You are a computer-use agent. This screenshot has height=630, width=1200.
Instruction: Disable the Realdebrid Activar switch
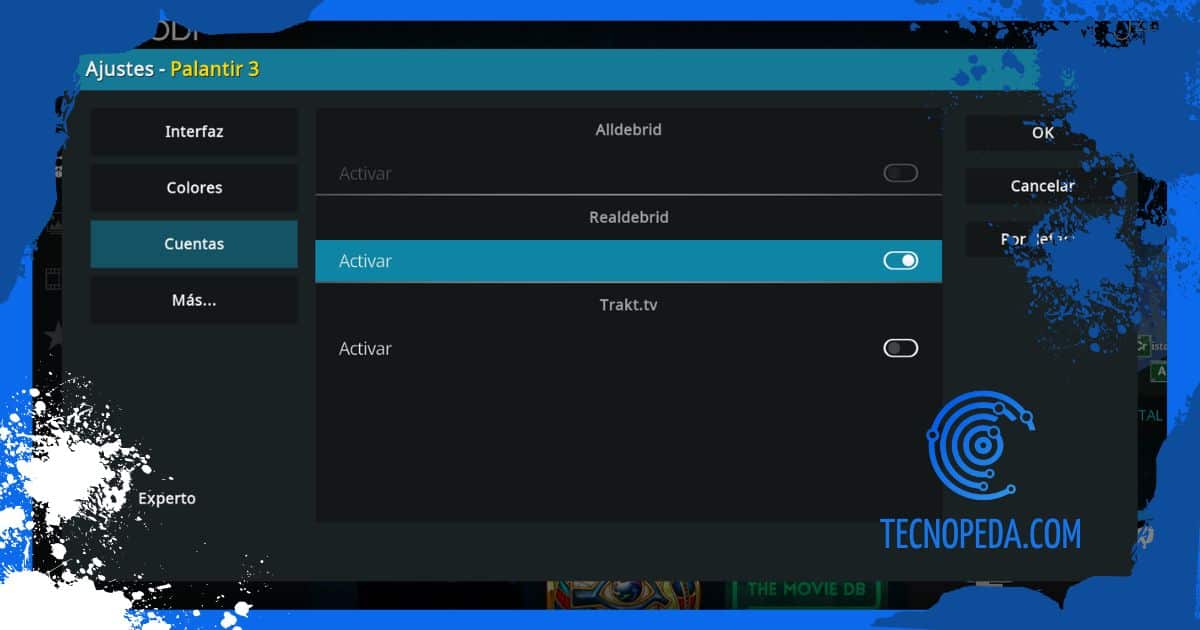900,261
